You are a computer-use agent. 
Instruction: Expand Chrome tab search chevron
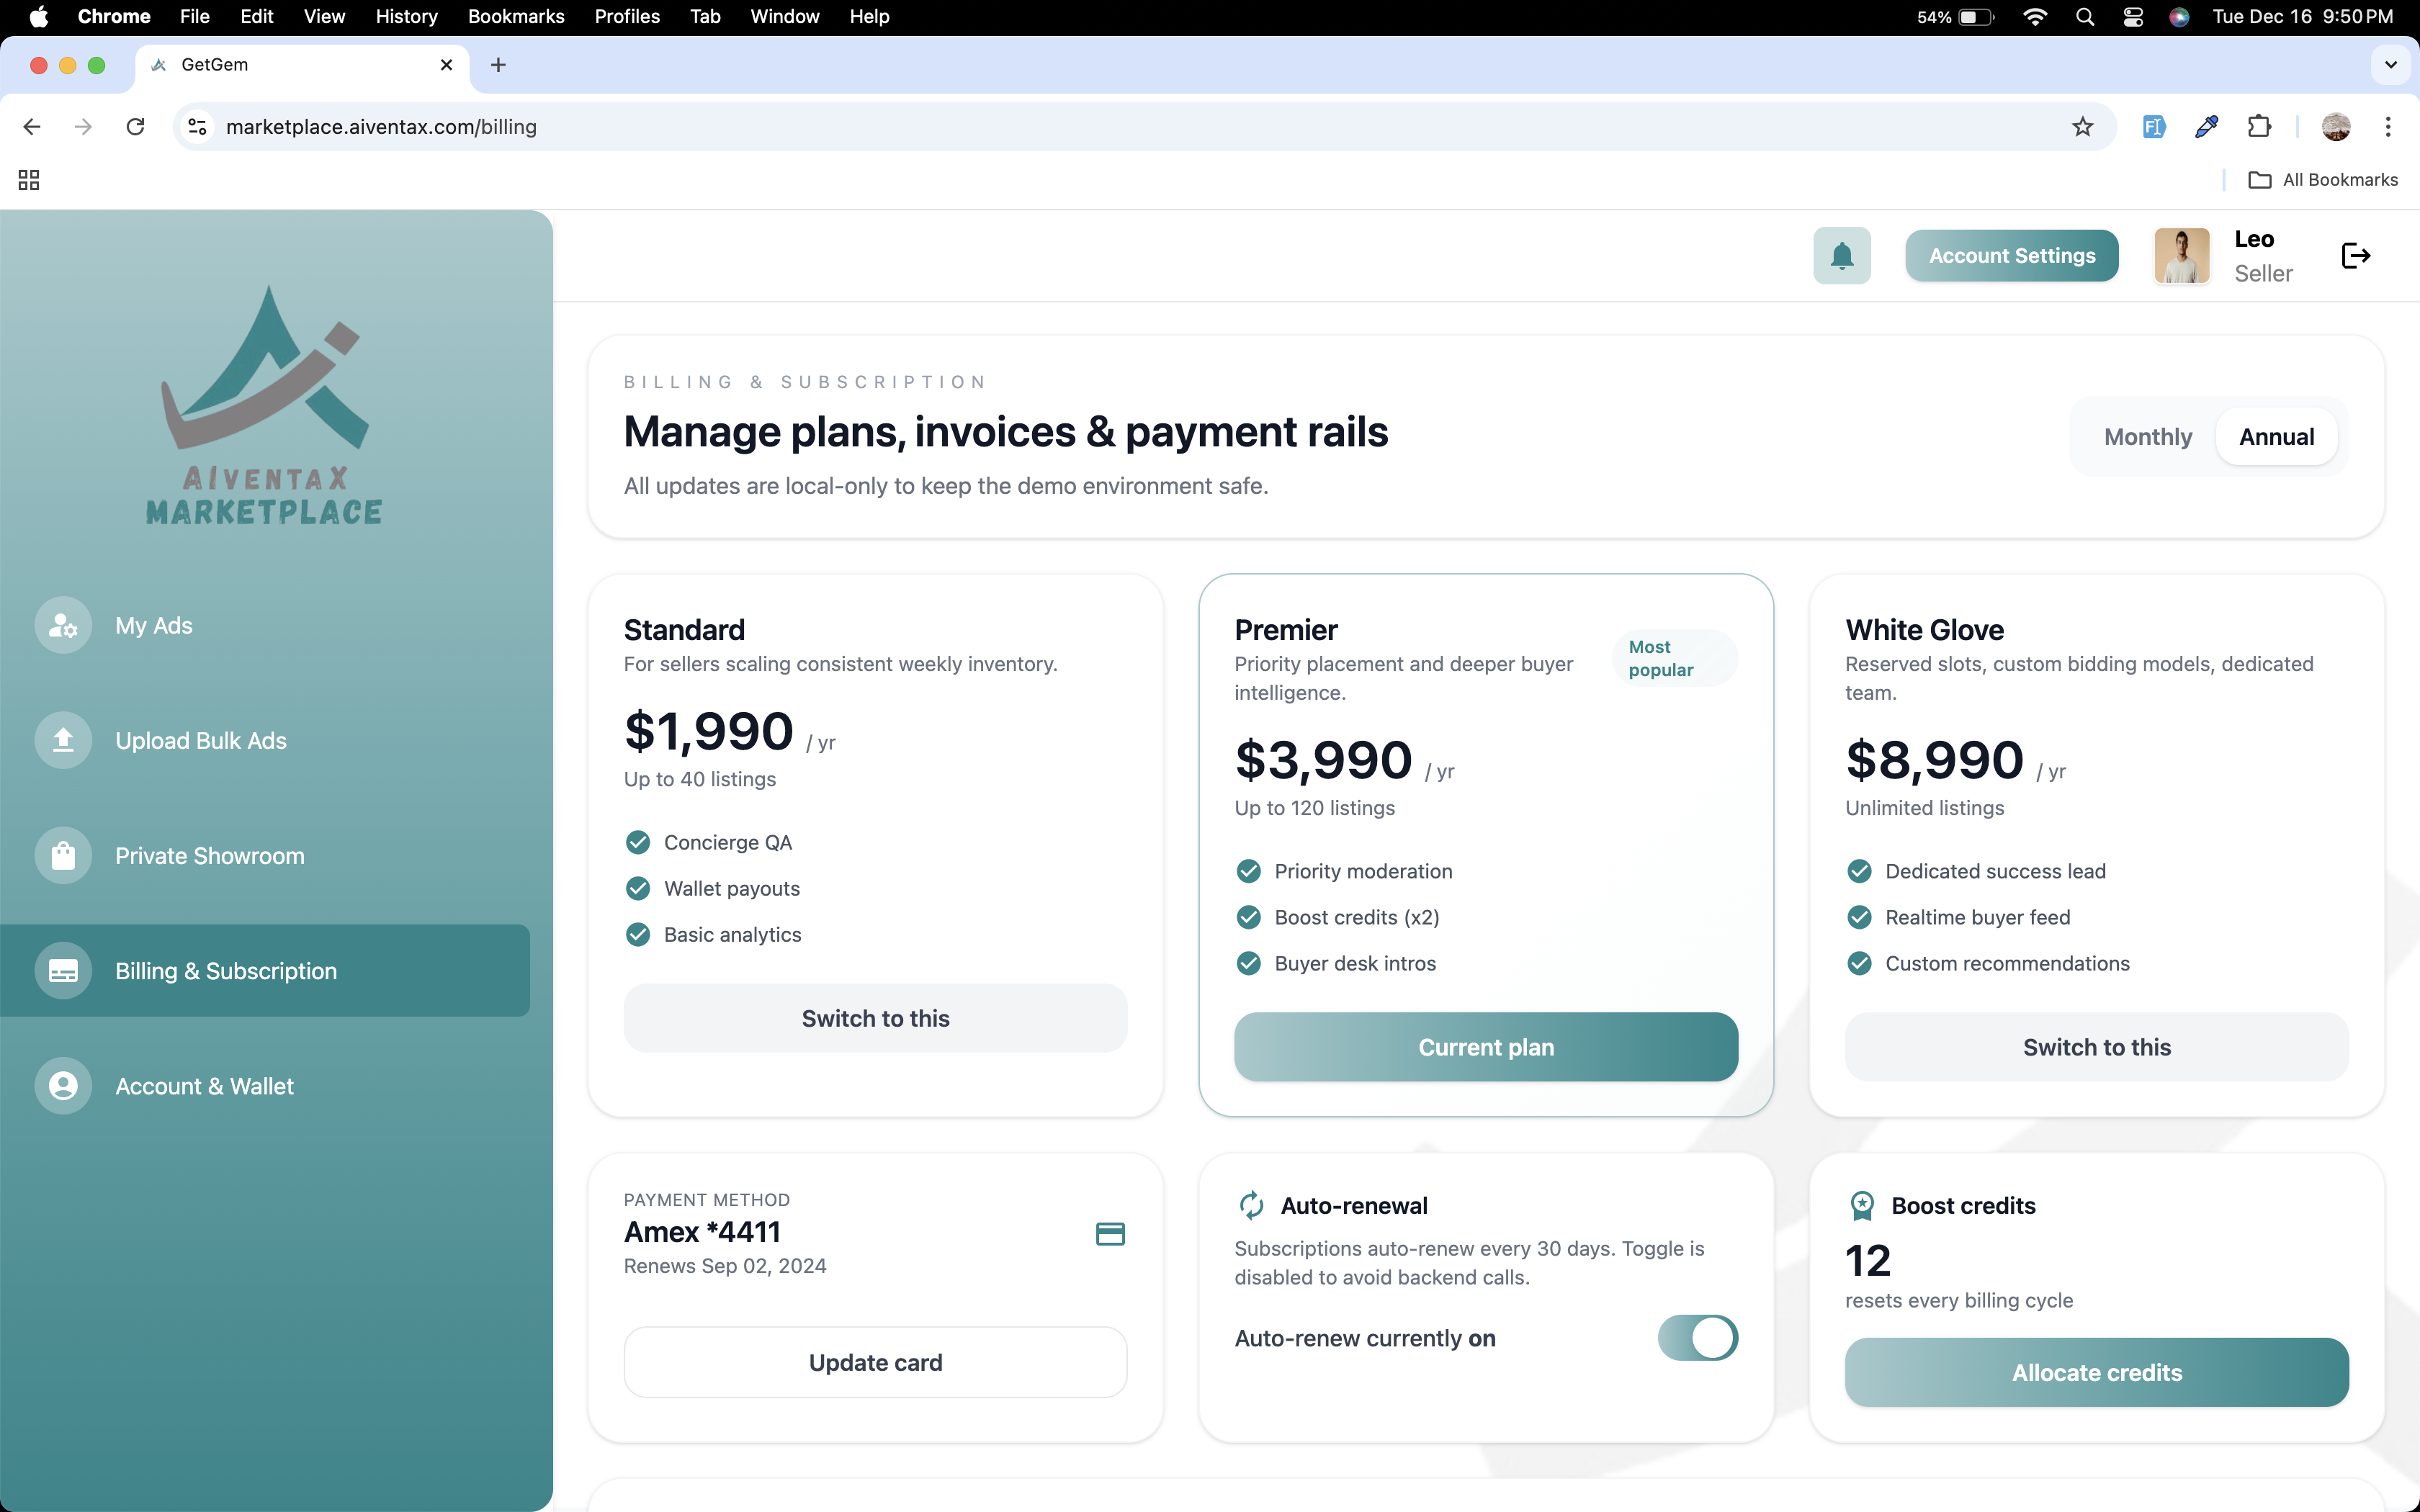[x=2390, y=65]
